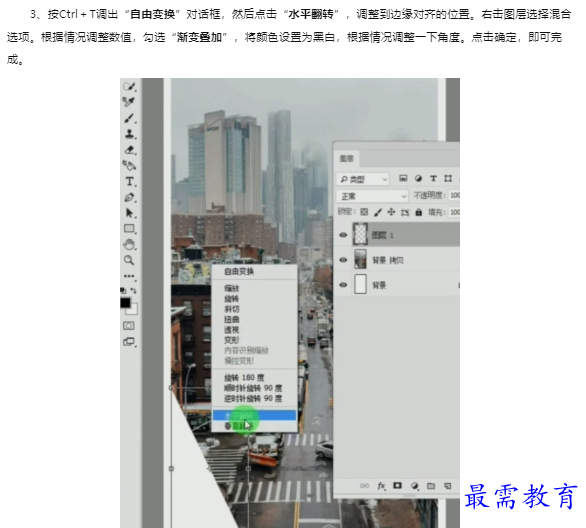Screen dimensions: 586x528
Task: Filter layers by text type
Action: tap(433, 179)
